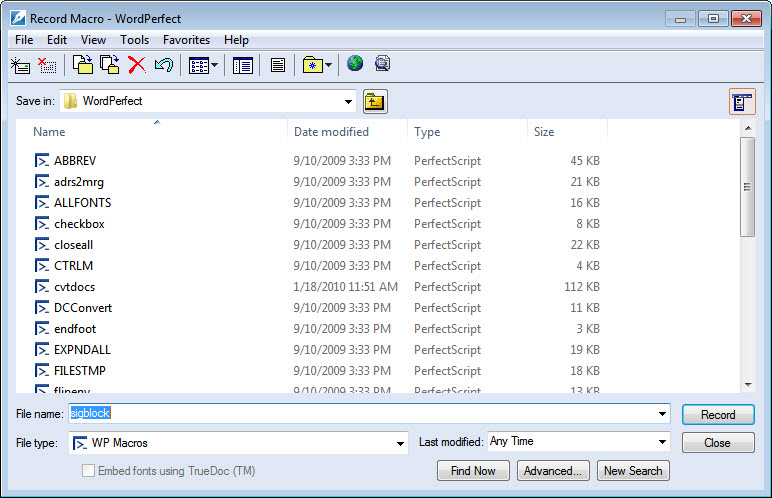Image resolution: width=772 pixels, height=498 pixels.
Task: Sort by Size column header
Action: coord(568,132)
